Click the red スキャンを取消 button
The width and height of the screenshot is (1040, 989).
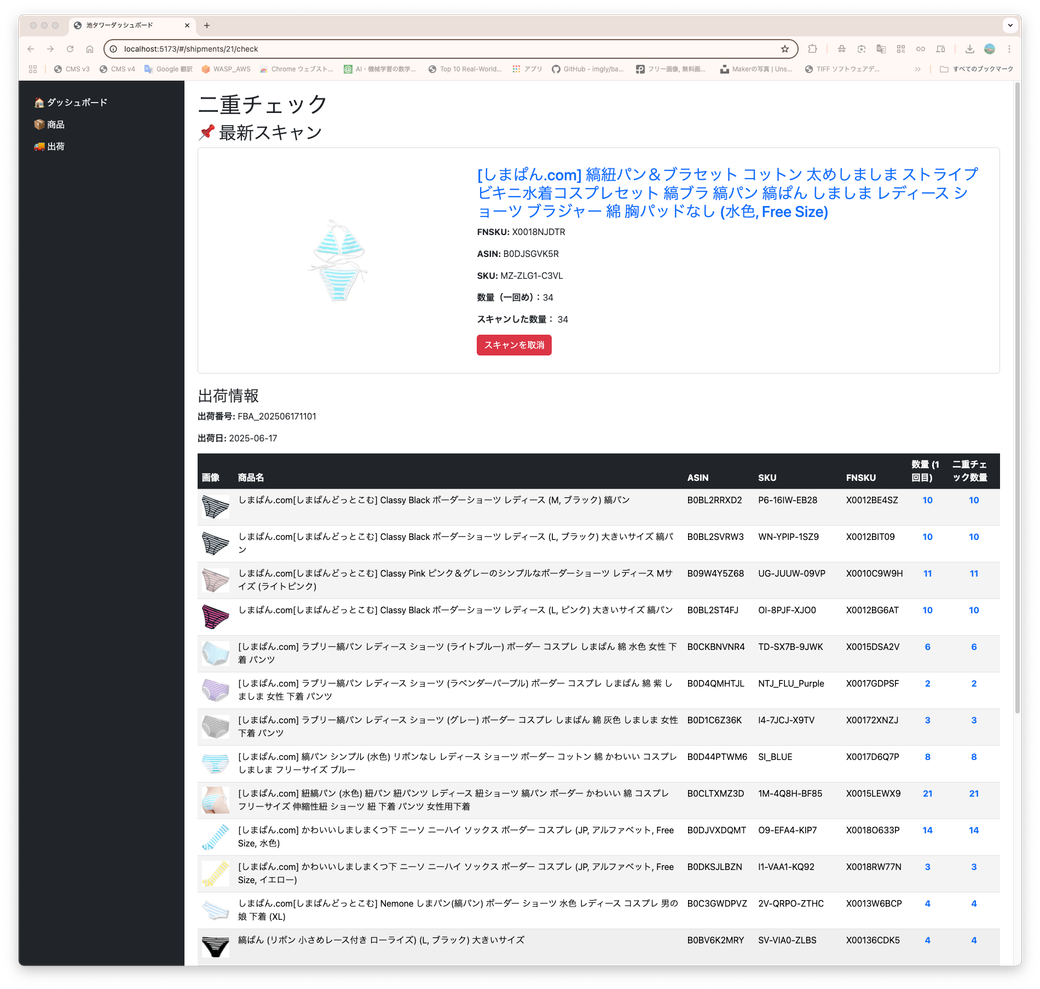coord(514,345)
